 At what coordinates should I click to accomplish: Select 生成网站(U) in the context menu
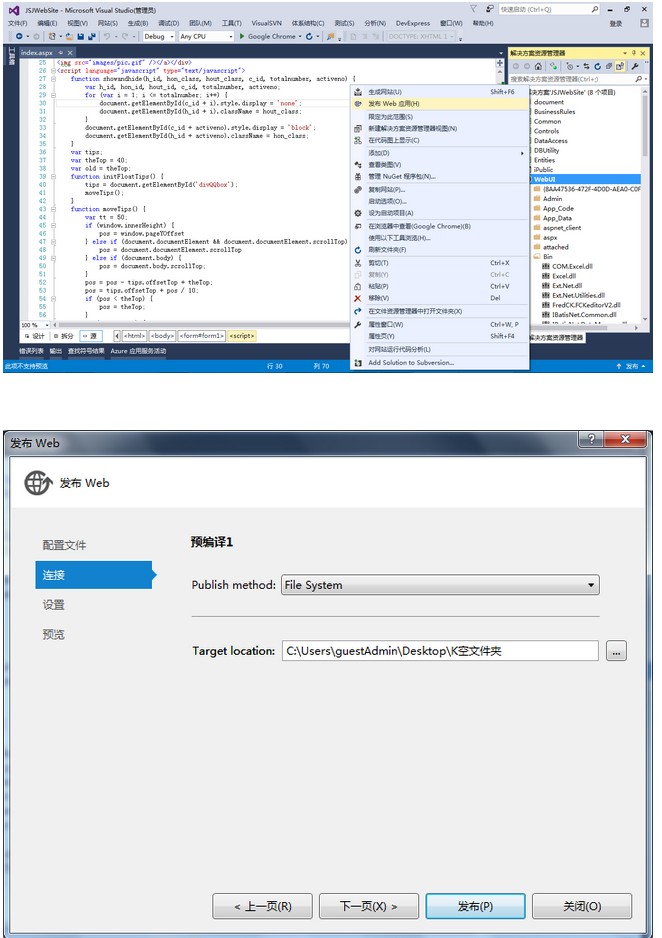[x=440, y=92]
